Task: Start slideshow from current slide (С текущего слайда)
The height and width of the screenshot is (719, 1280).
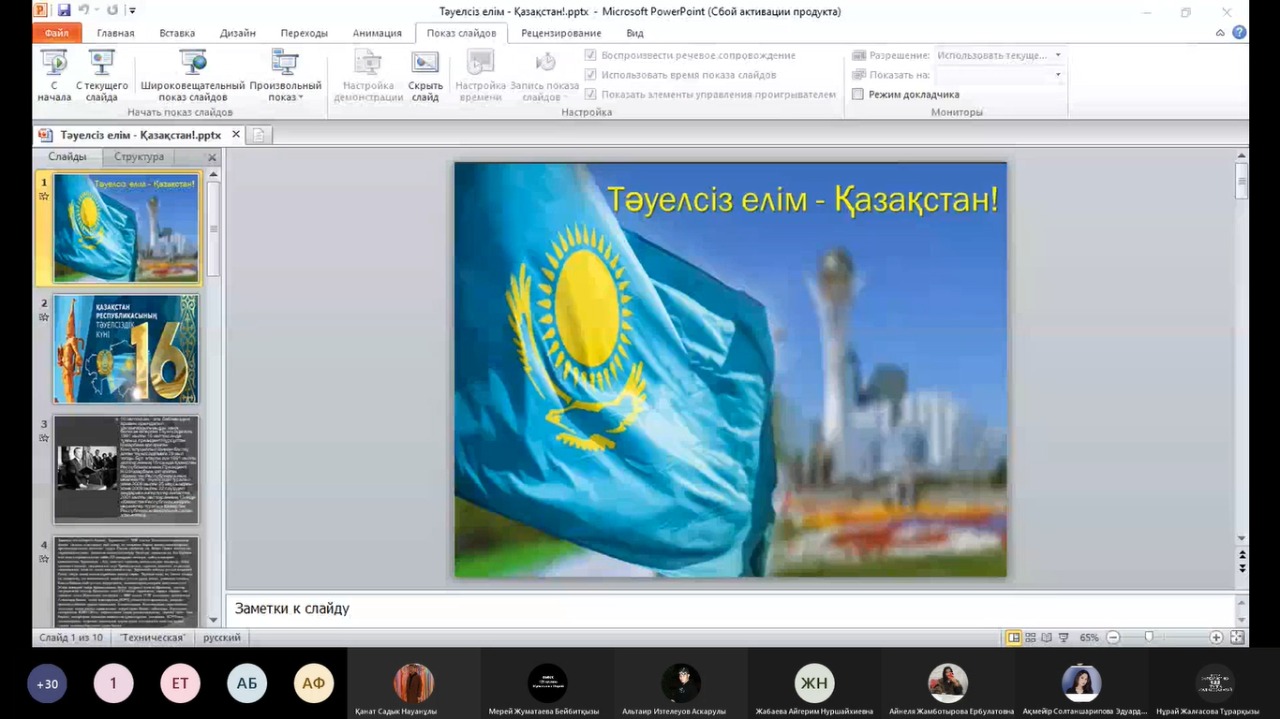Action: [x=101, y=76]
